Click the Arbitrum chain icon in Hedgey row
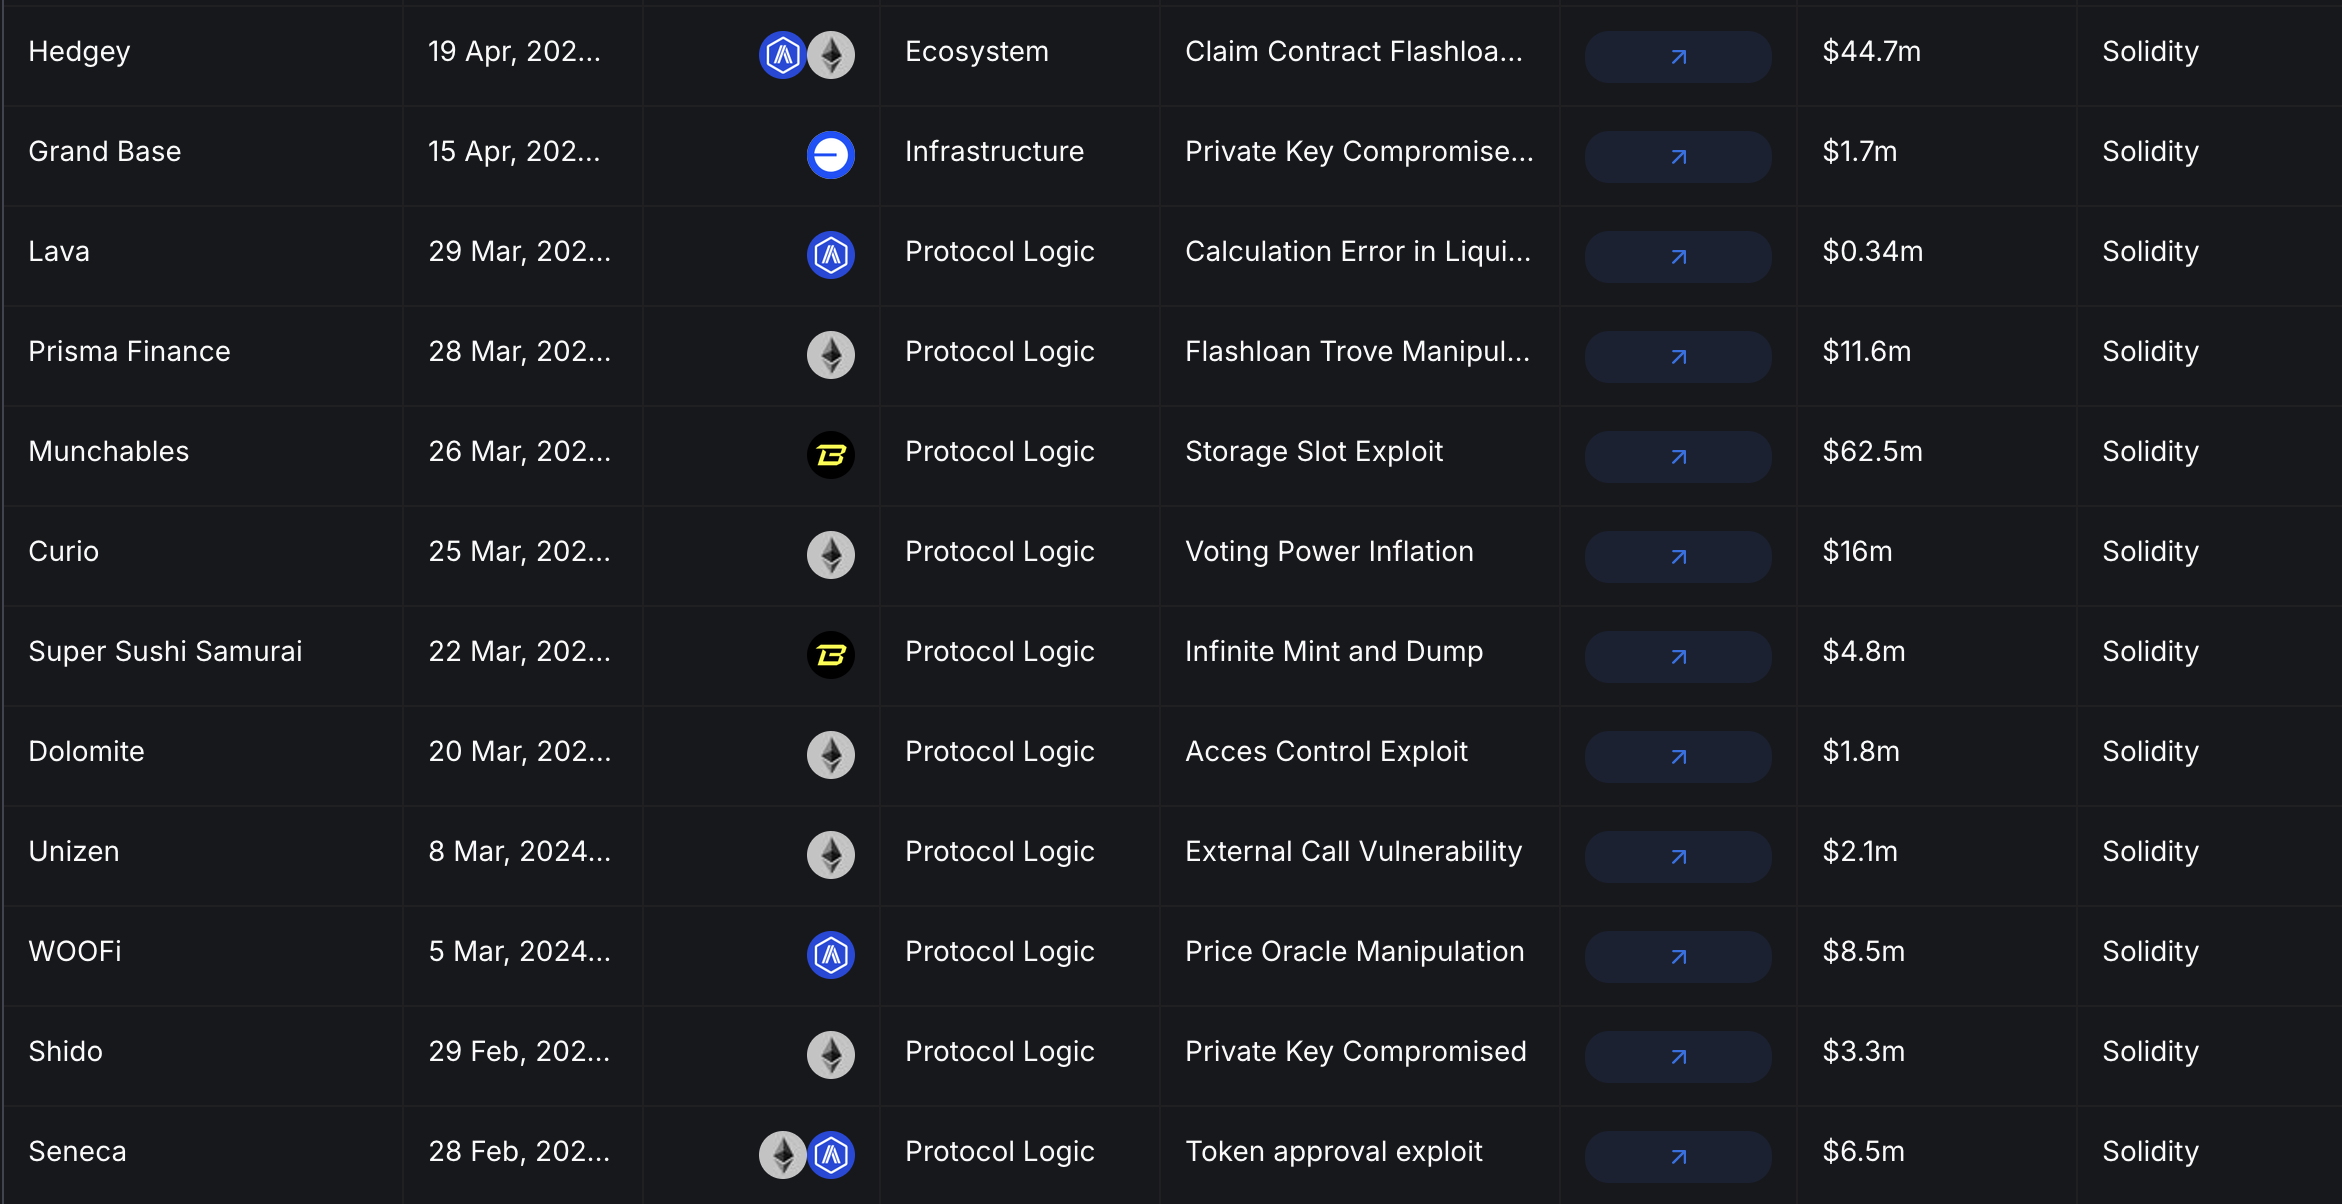2342x1204 pixels. click(x=782, y=55)
